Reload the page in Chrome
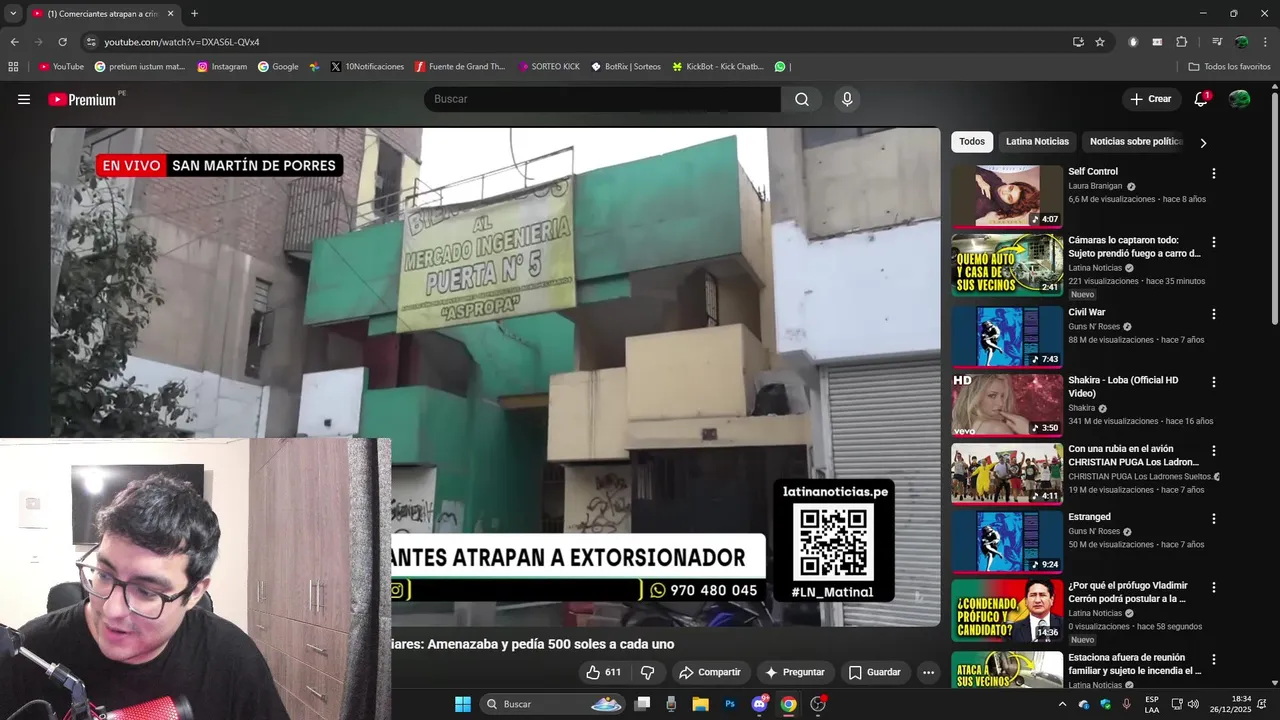The image size is (1280, 720). click(62, 42)
